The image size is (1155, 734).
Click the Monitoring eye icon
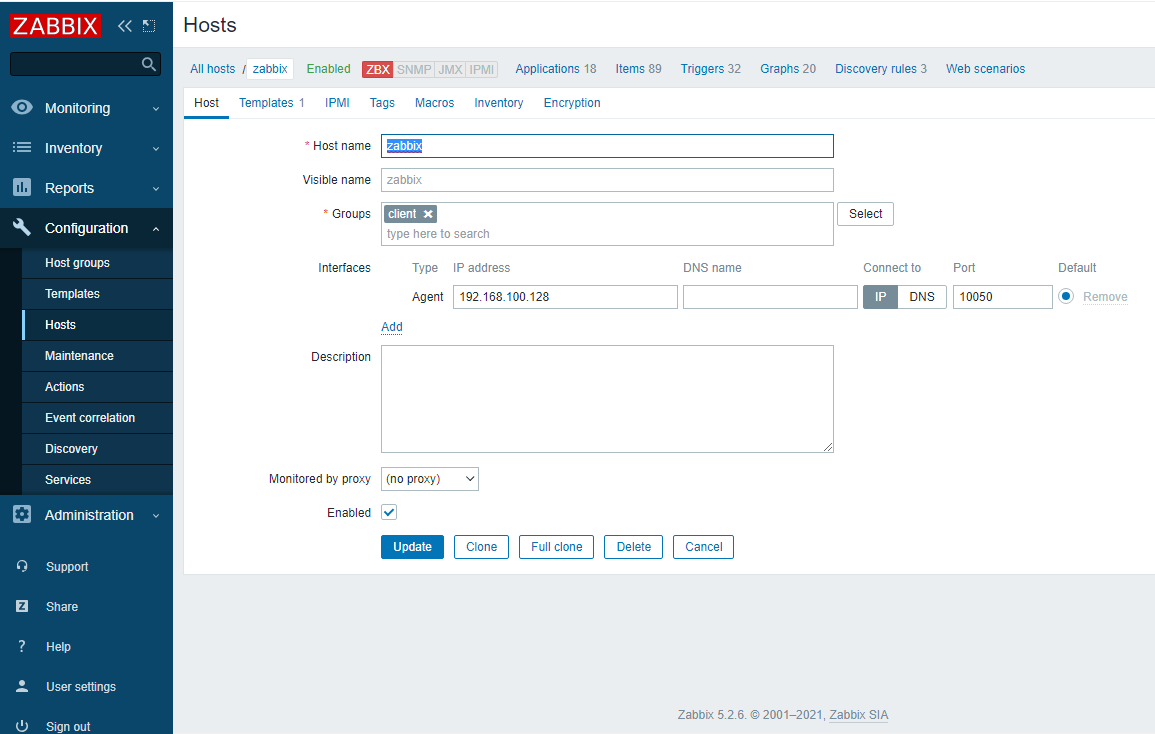click(22, 108)
